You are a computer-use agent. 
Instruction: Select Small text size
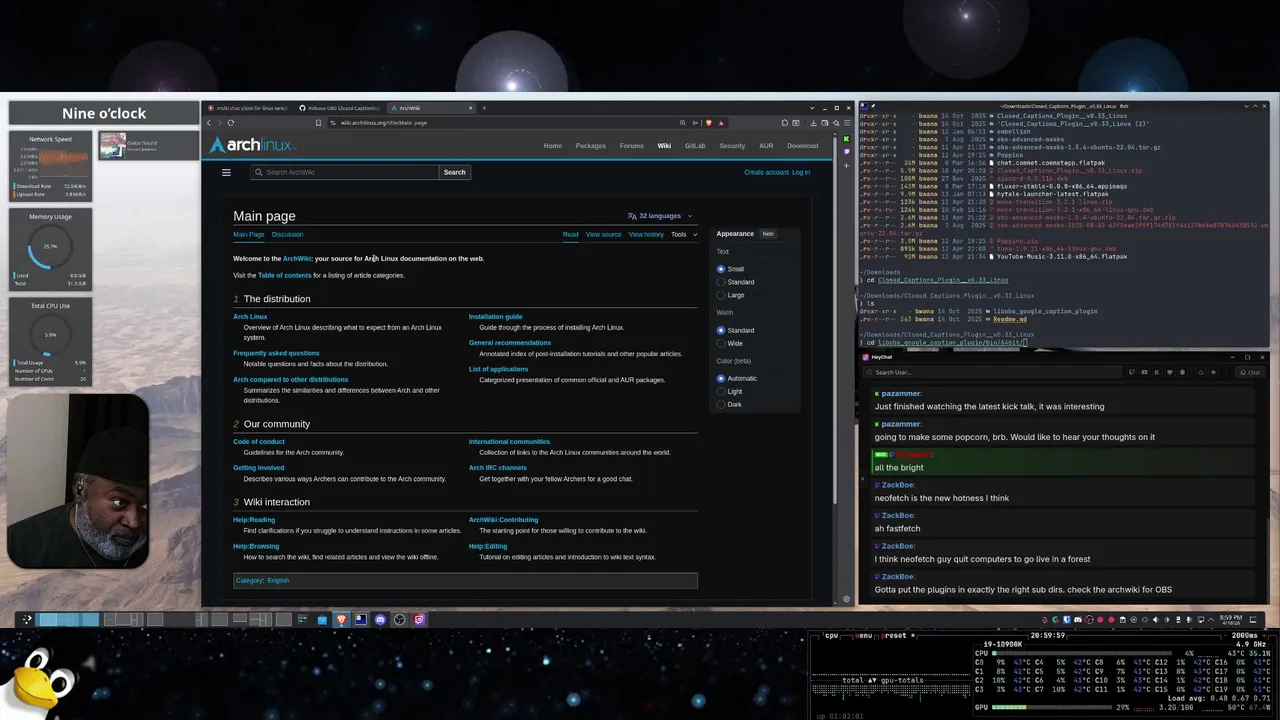point(720,269)
